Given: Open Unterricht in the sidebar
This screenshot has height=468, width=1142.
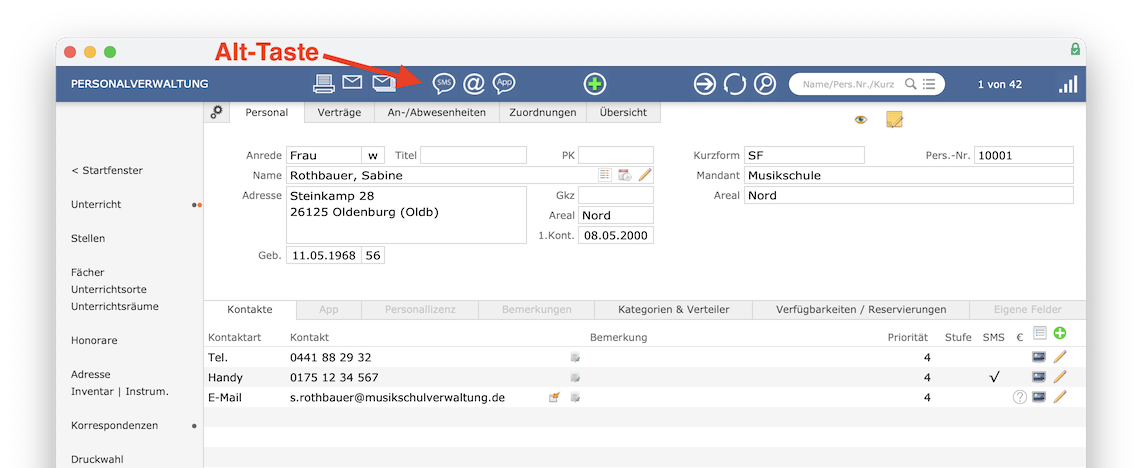Looking at the screenshot, I should click(x=96, y=205).
